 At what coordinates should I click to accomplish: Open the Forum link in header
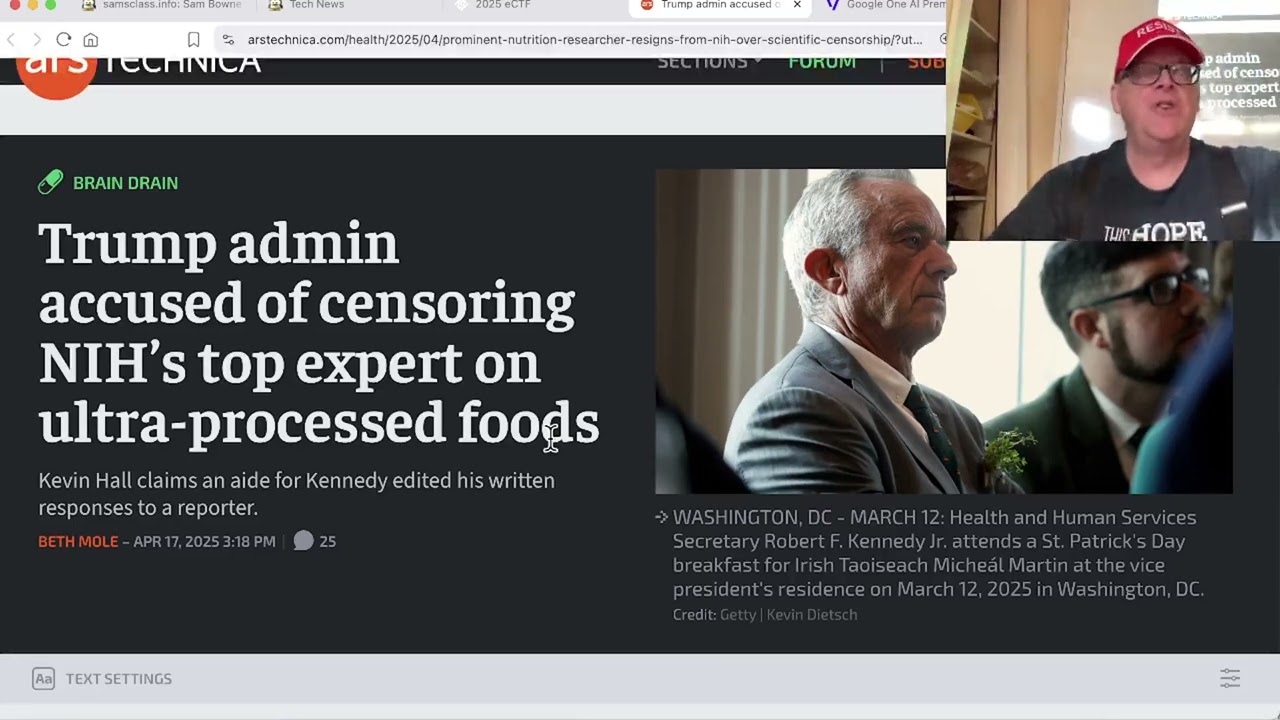click(822, 63)
